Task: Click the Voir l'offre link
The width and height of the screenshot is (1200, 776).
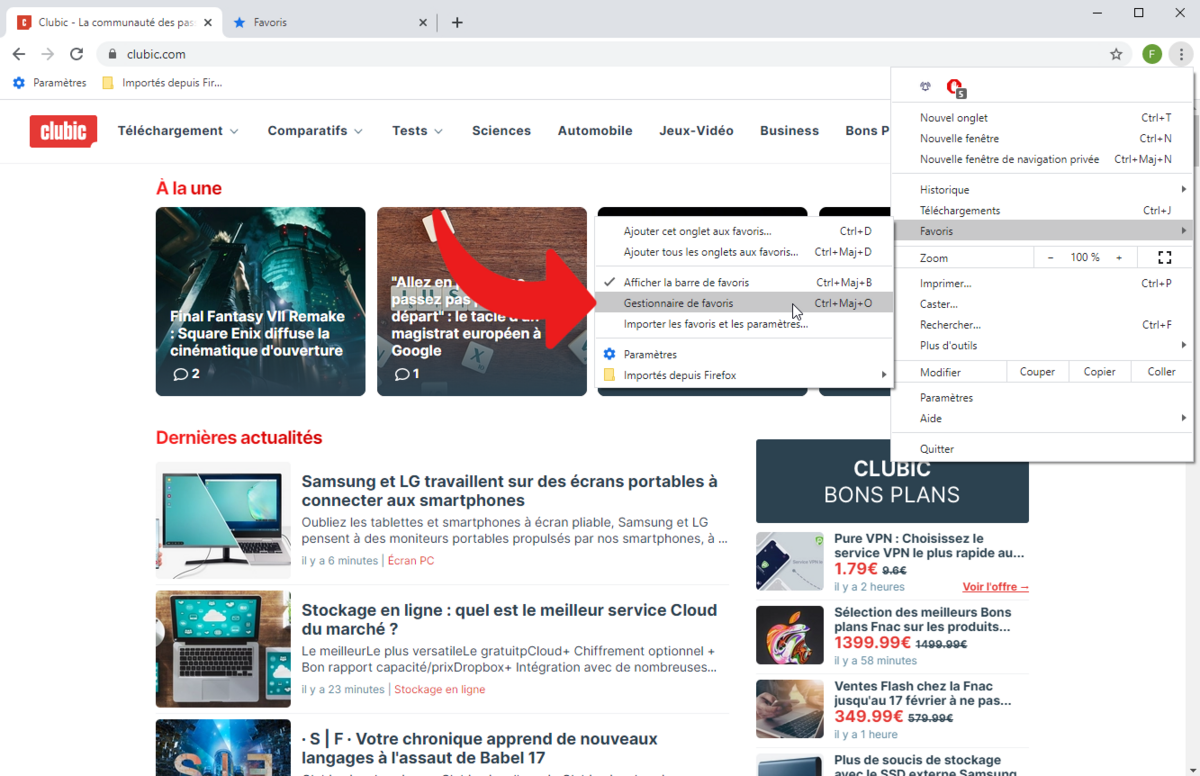Action: 995,587
